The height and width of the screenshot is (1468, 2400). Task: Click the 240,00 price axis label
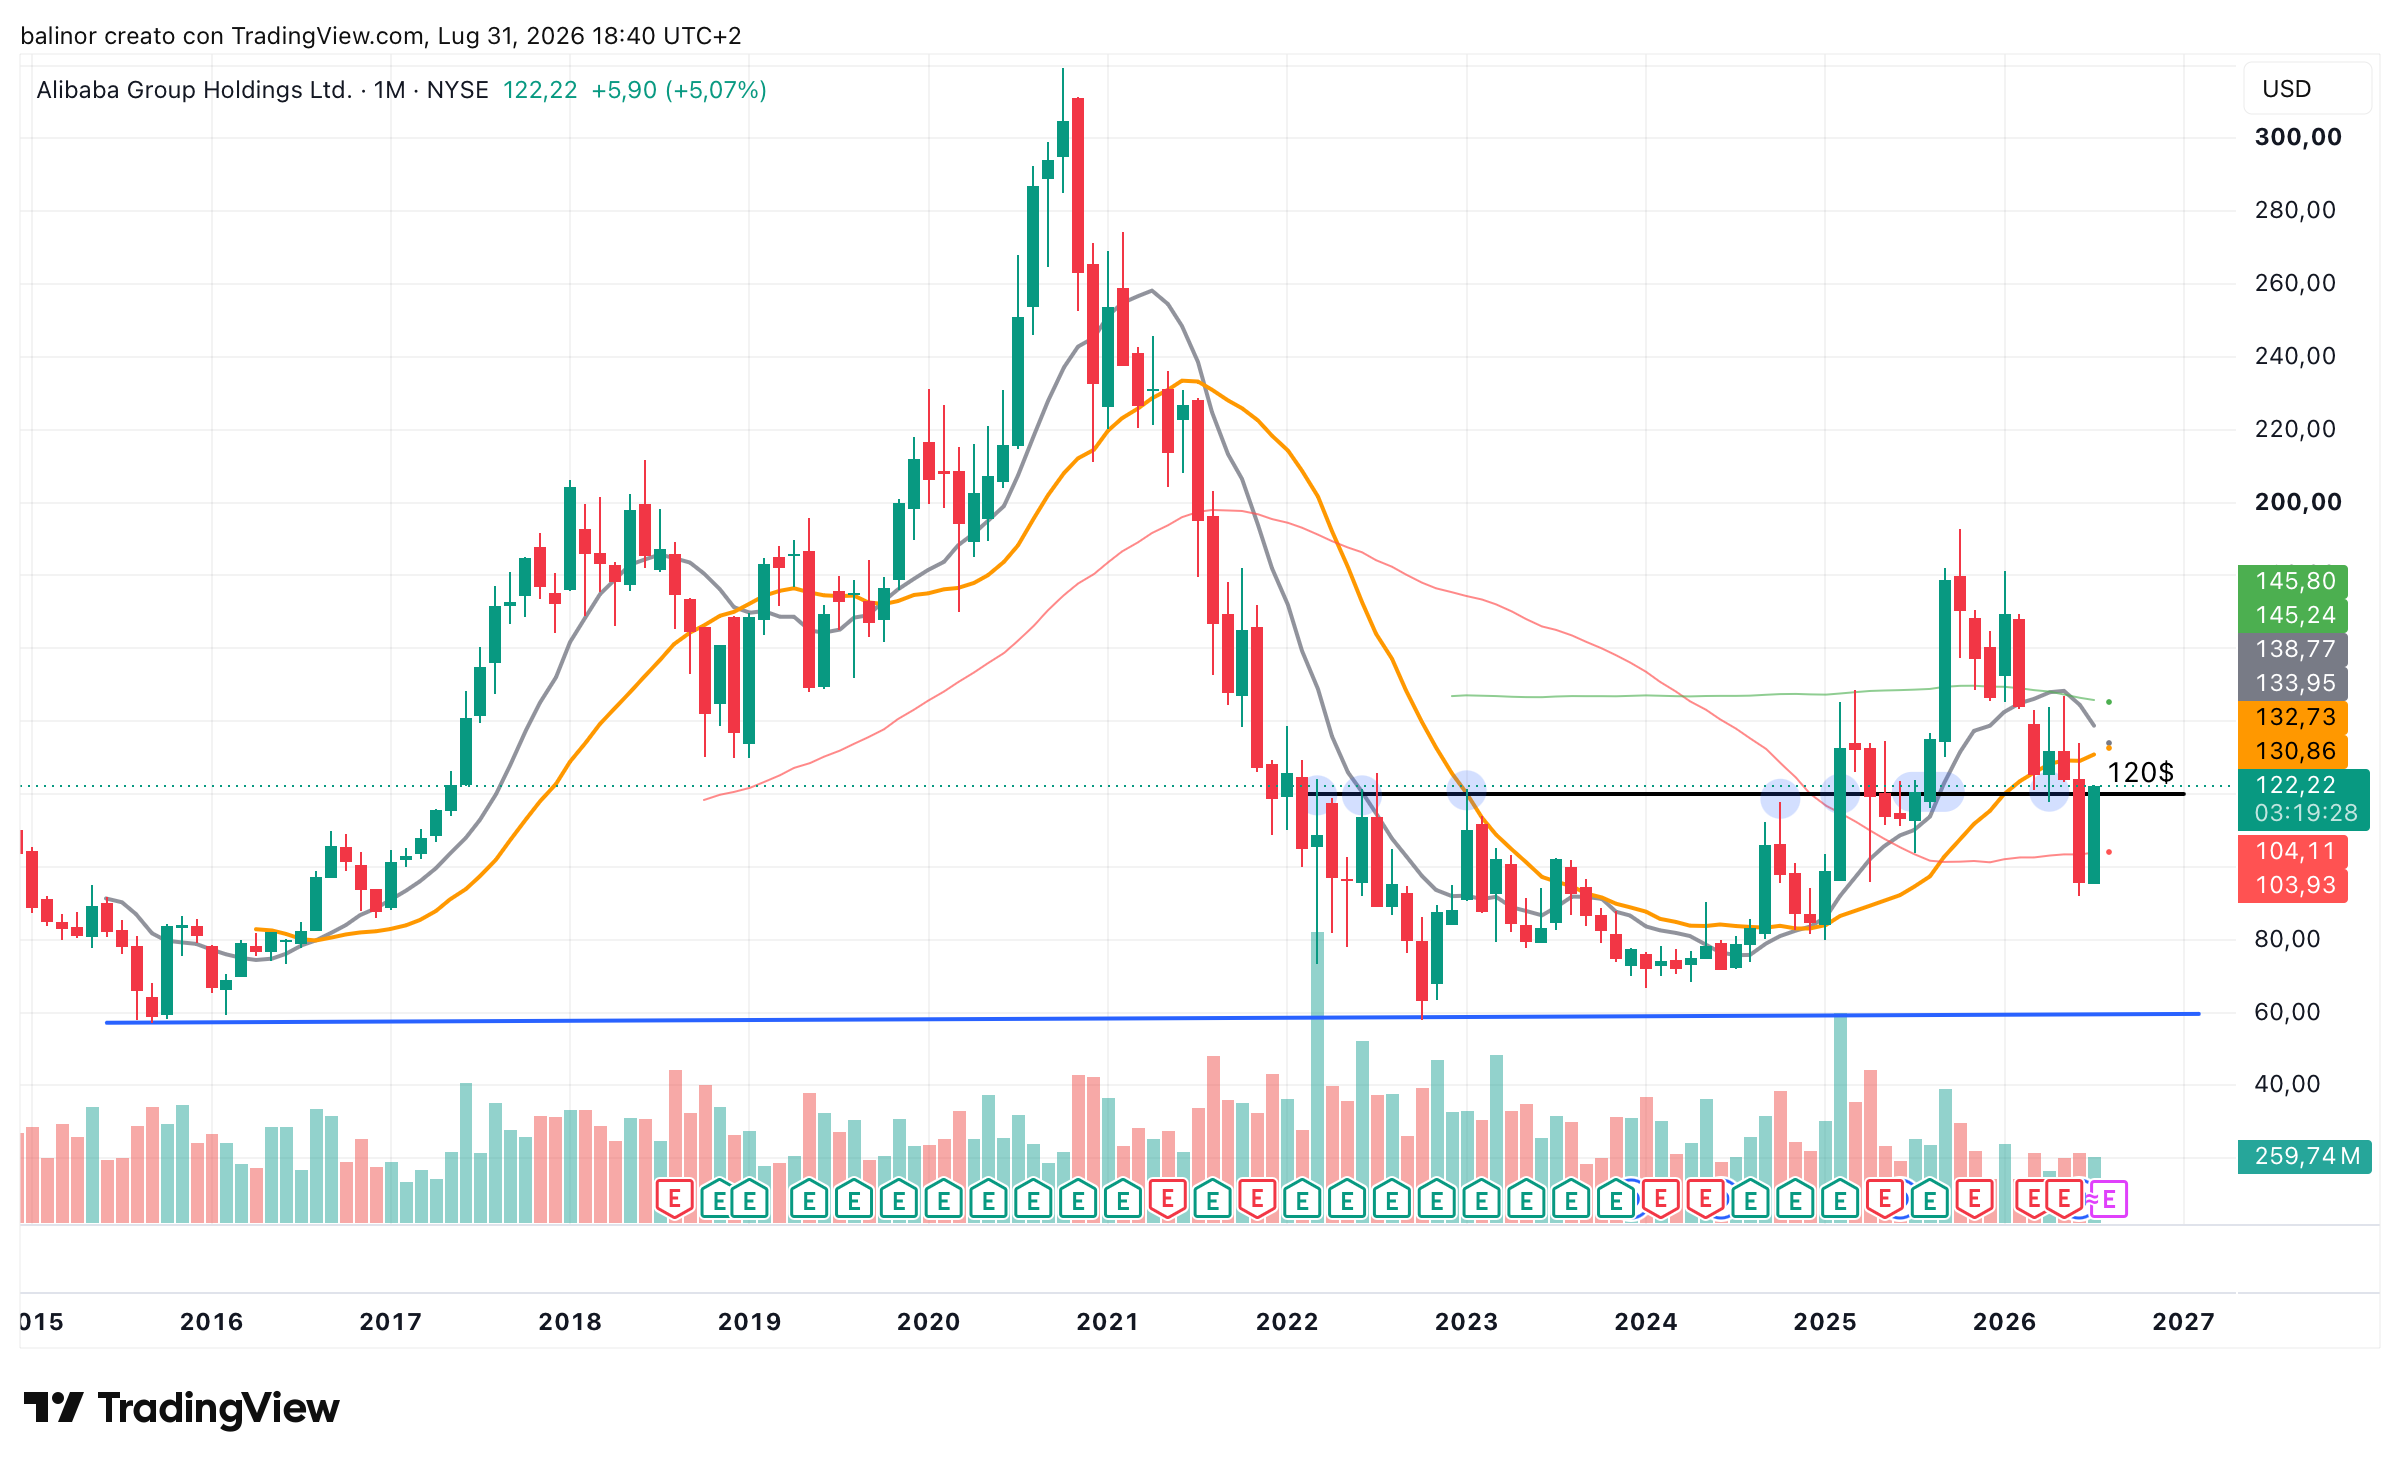point(2295,356)
